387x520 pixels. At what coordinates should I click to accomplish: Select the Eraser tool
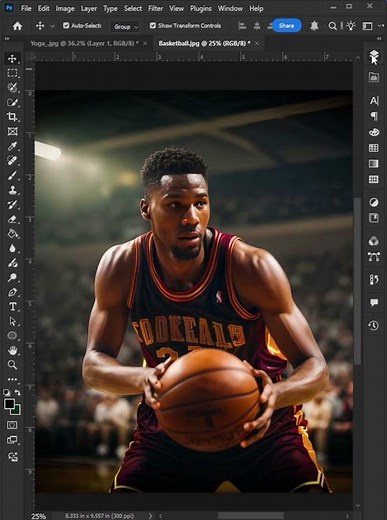[x=12, y=219]
